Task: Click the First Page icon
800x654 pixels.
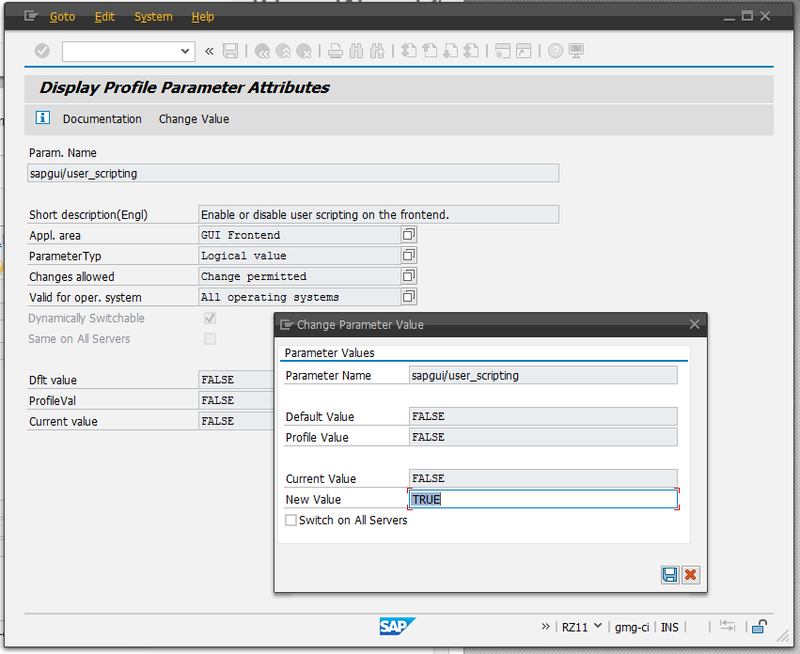Action: click(409, 51)
